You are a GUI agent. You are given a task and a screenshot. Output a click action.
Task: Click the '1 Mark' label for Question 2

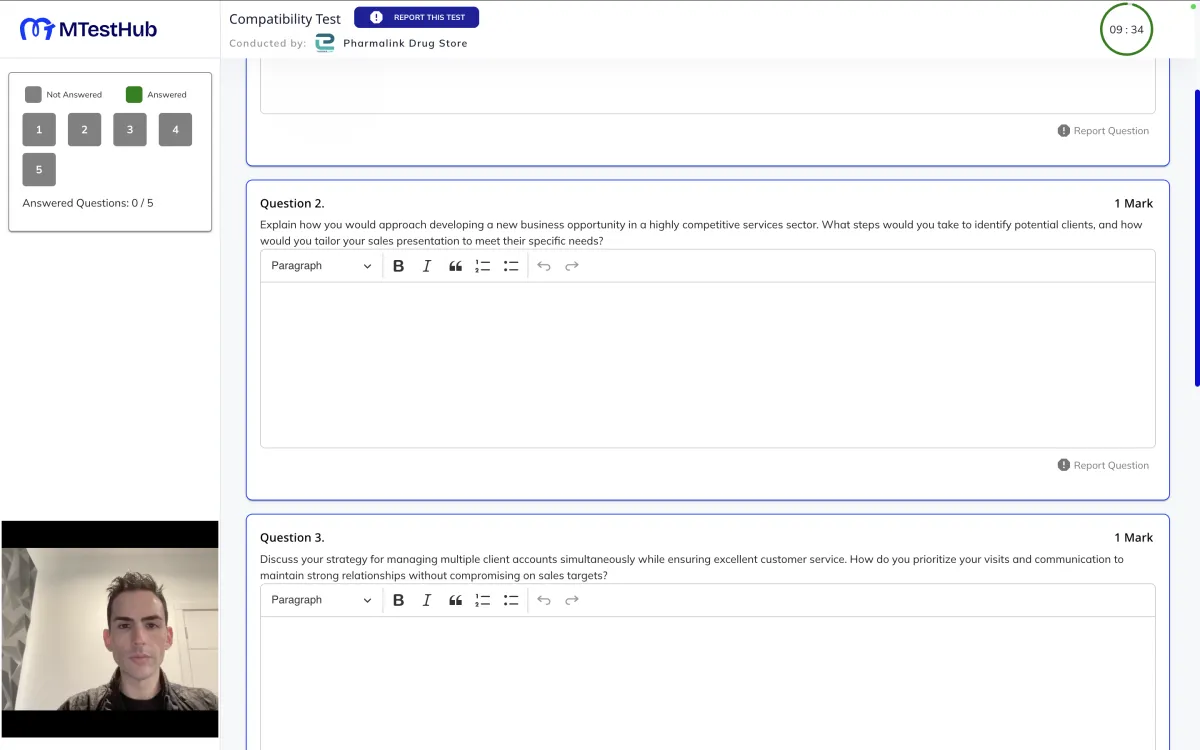click(1134, 203)
